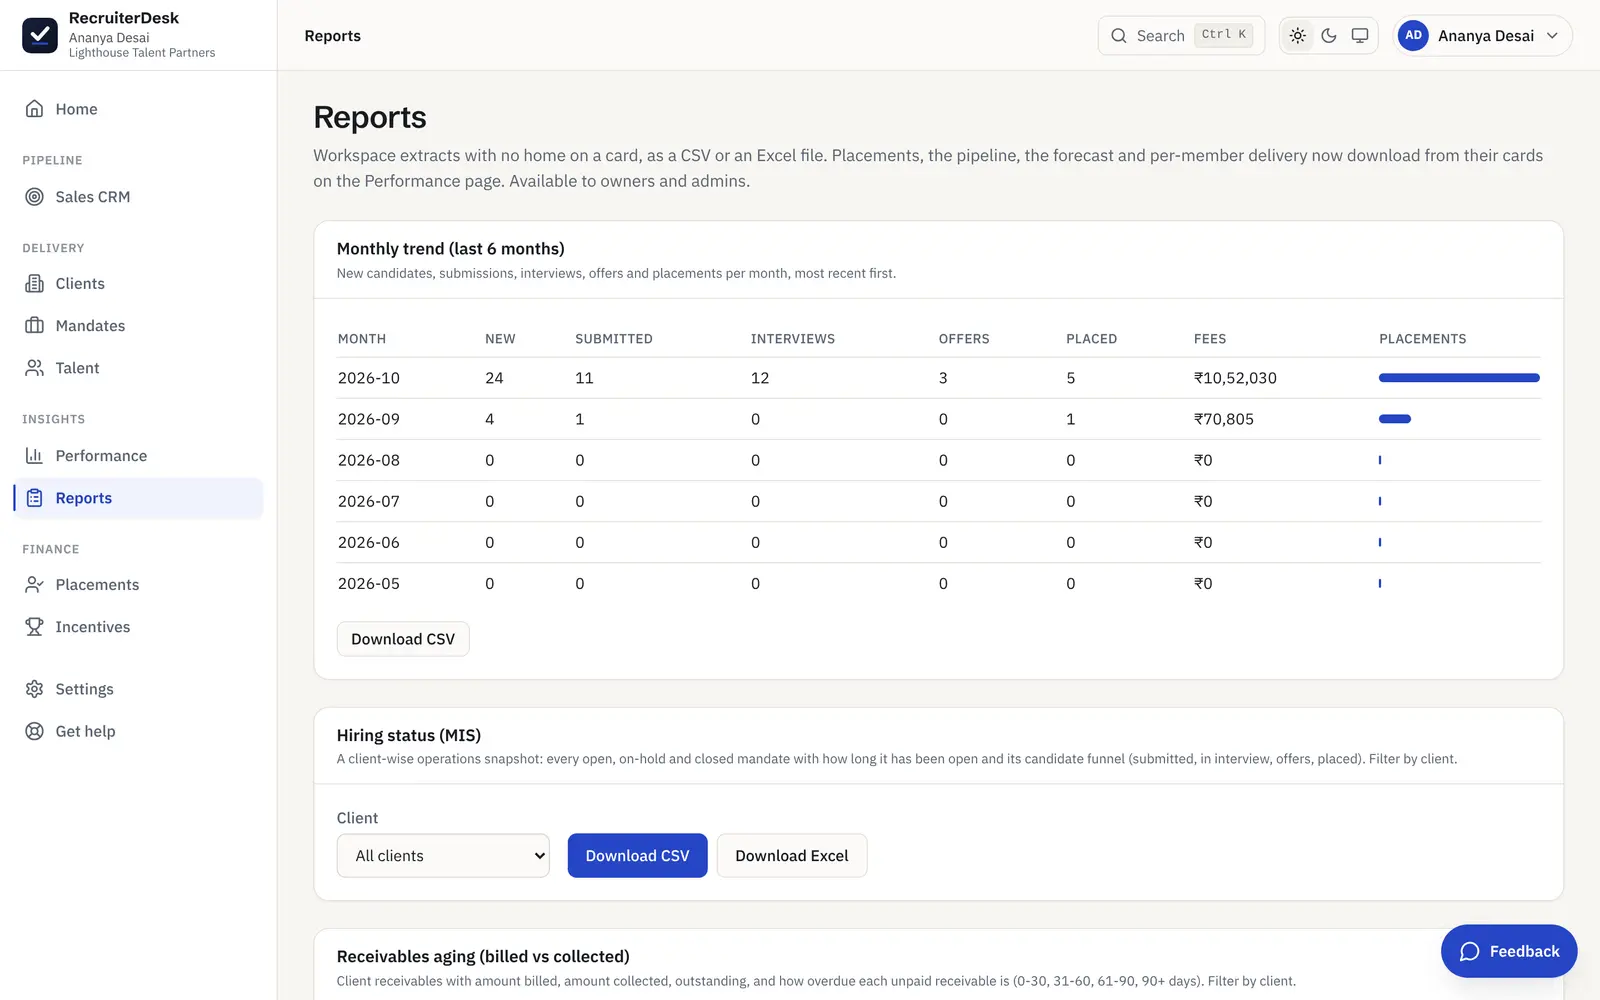The height and width of the screenshot is (1000, 1600).
Task: Click the Receivables aging heading
Action: (x=483, y=957)
